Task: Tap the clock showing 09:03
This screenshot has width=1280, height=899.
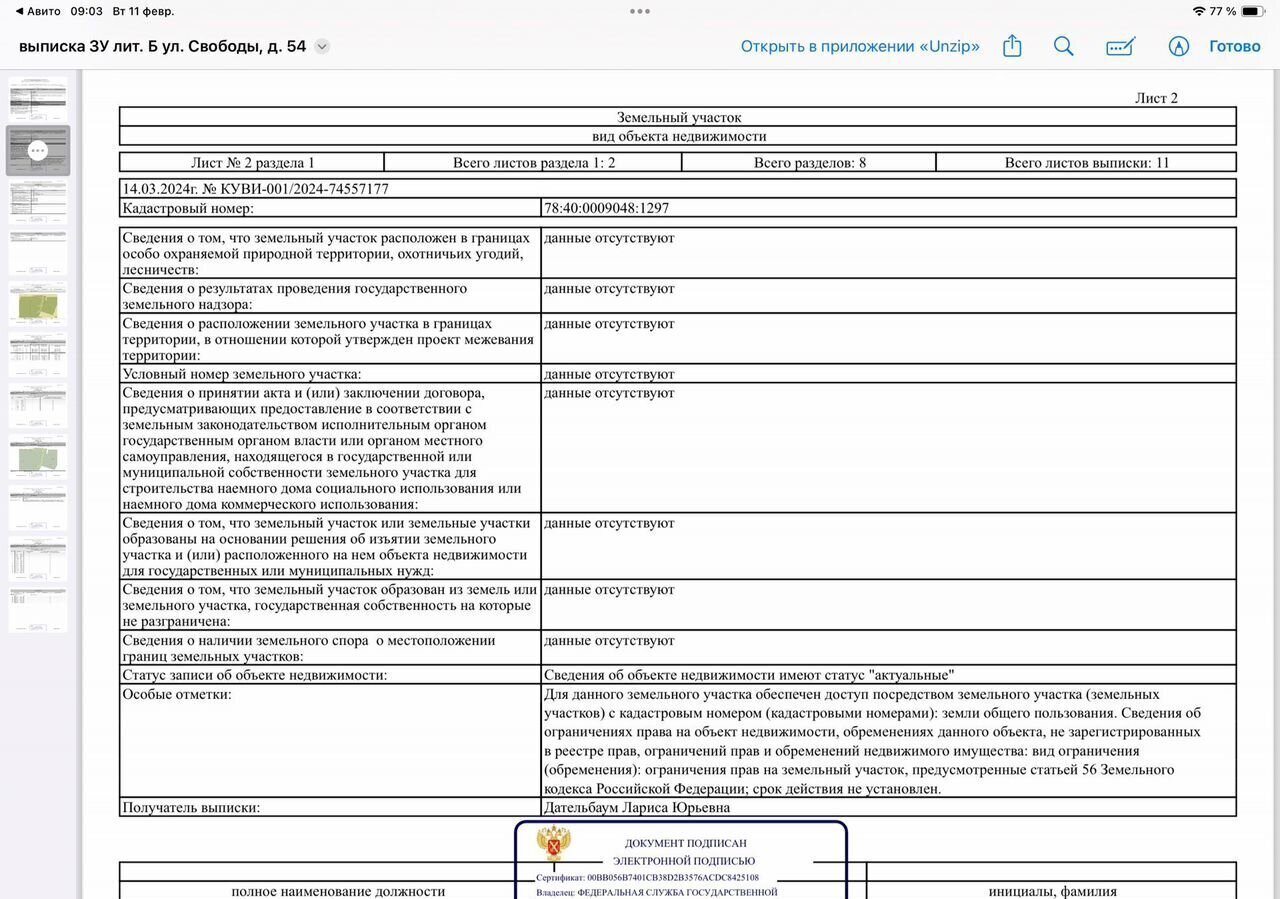Action: (87, 11)
